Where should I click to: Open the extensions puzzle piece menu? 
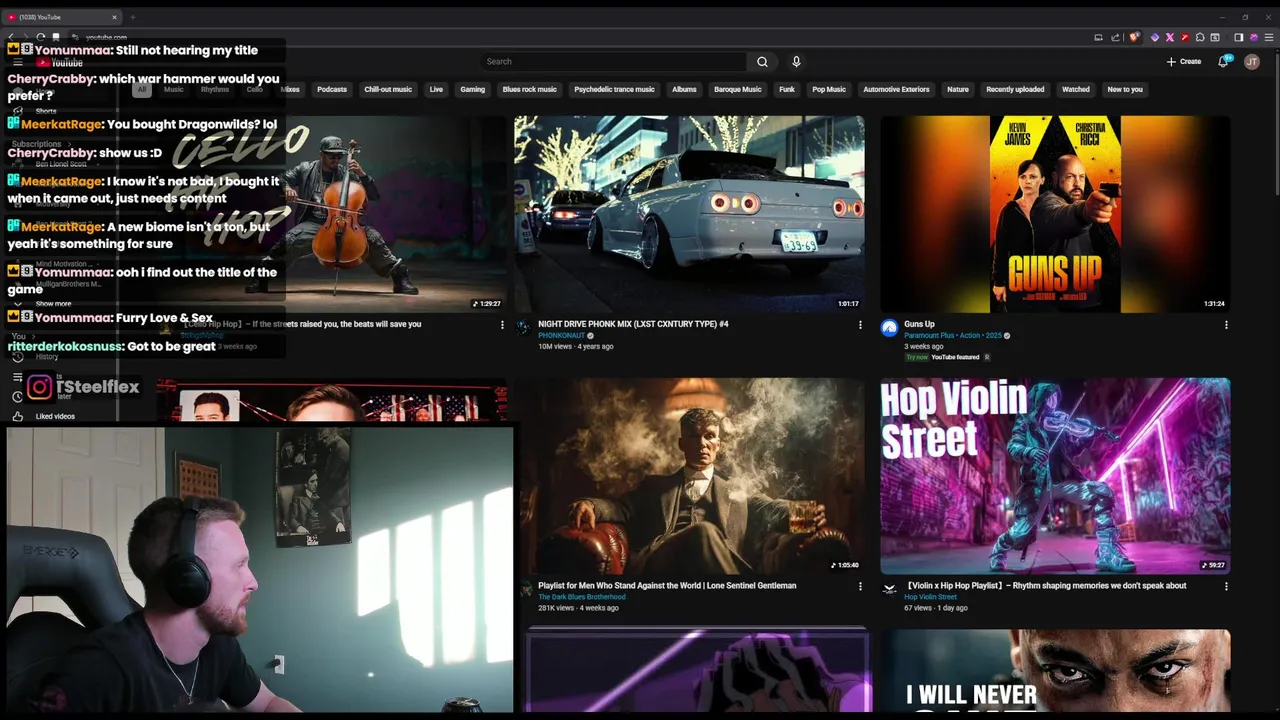(x=1200, y=37)
